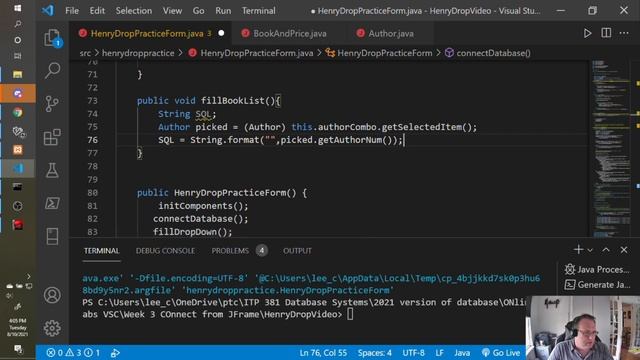
Task: Select the TERMINAL panel tab
Action: pos(102,251)
